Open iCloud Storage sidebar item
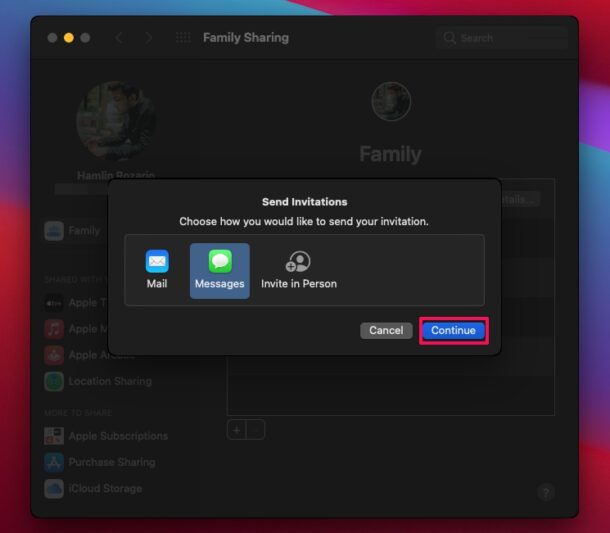The height and width of the screenshot is (533, 610). click(93, 489)
